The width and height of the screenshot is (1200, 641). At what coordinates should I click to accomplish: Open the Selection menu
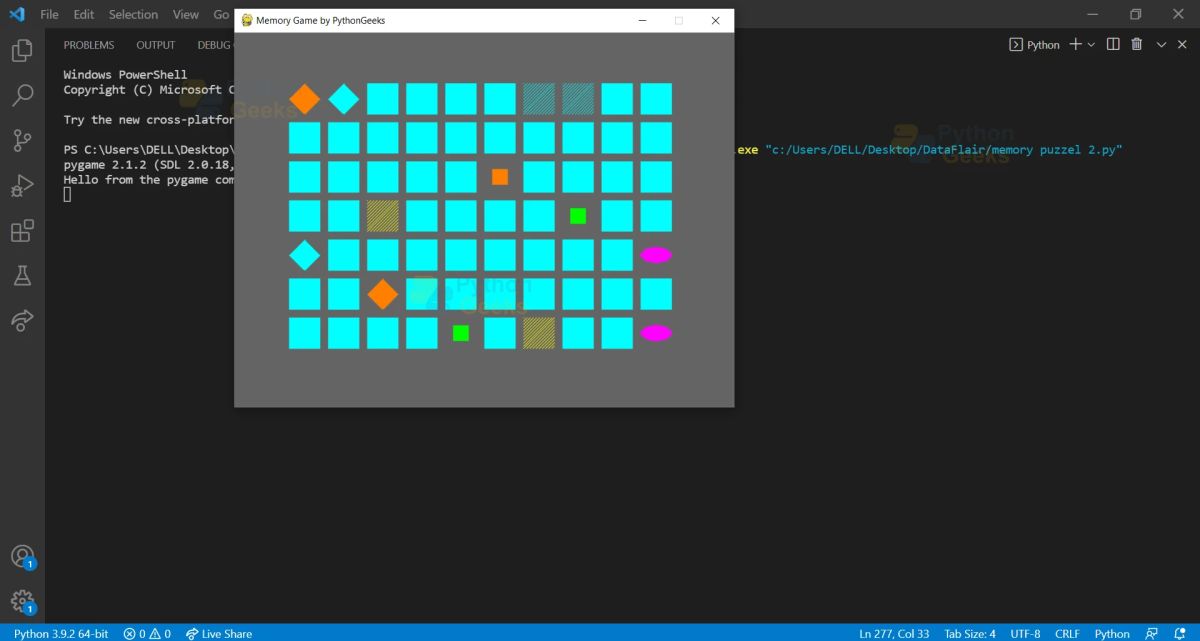click(133, 14)
